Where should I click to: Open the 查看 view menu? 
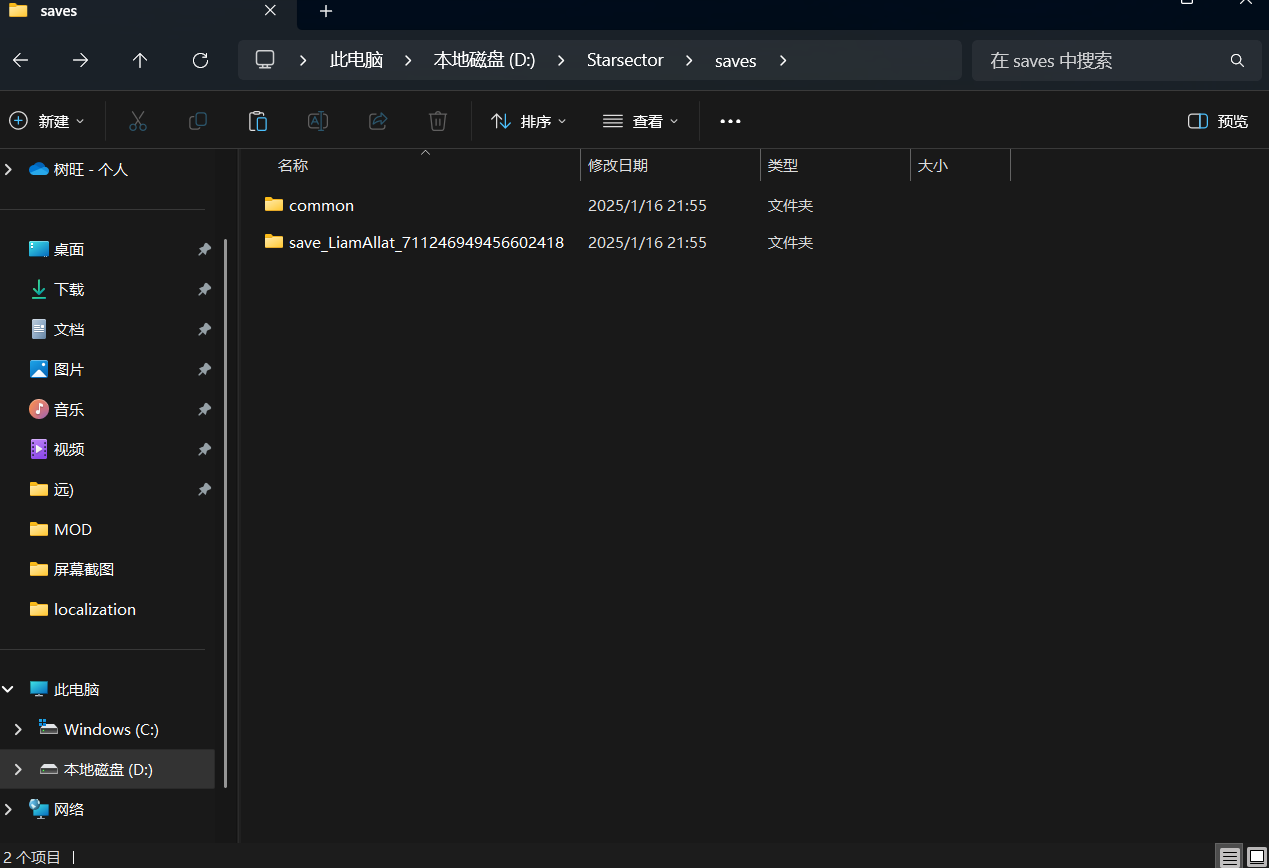(x=641, y=121)
